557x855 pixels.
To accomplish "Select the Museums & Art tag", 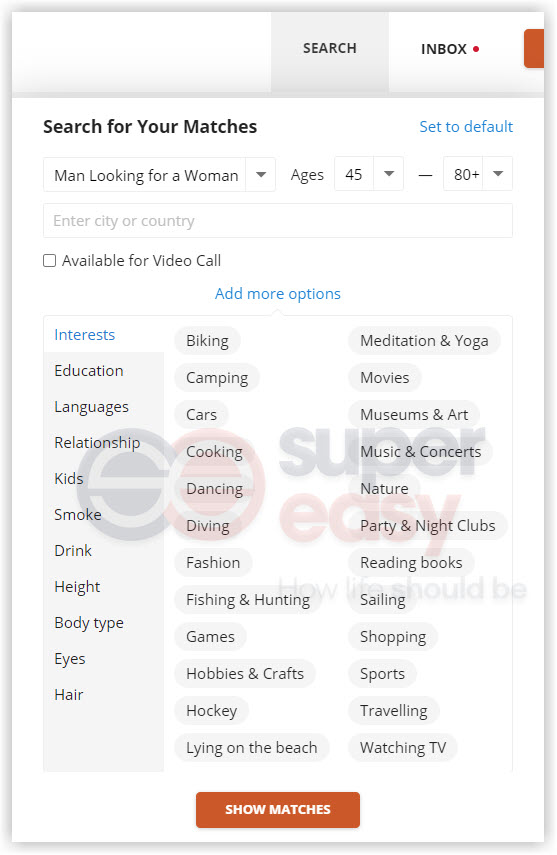I will 414,415.
